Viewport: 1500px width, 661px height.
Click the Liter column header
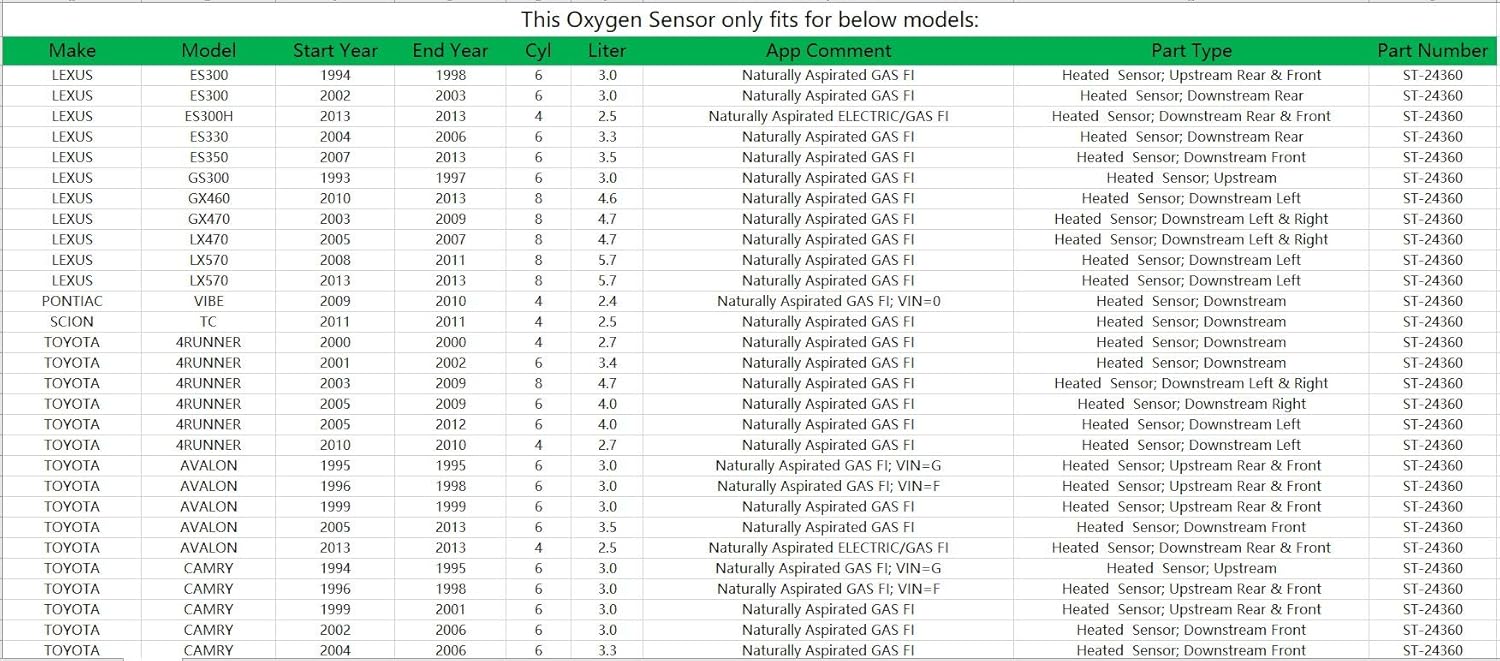(x=606, y=51)
